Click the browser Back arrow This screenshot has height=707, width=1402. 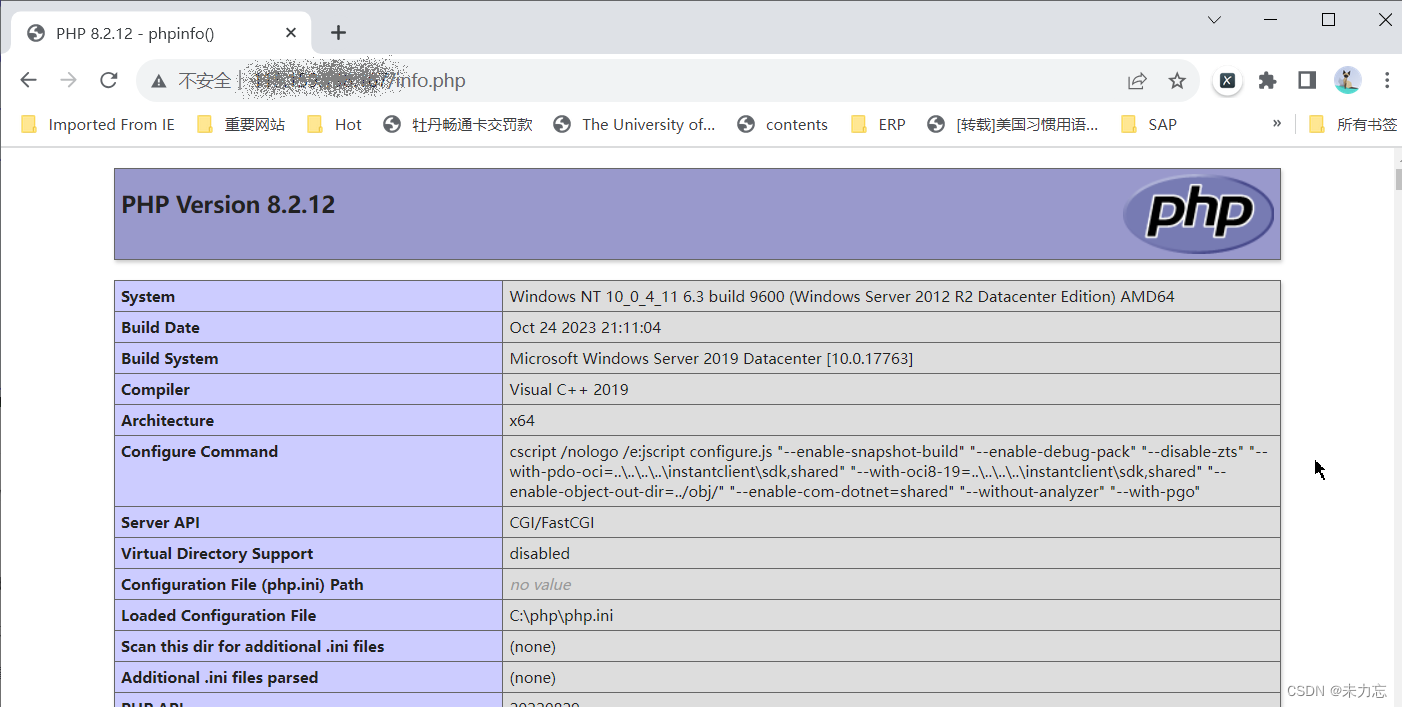[x=28, y=81]
